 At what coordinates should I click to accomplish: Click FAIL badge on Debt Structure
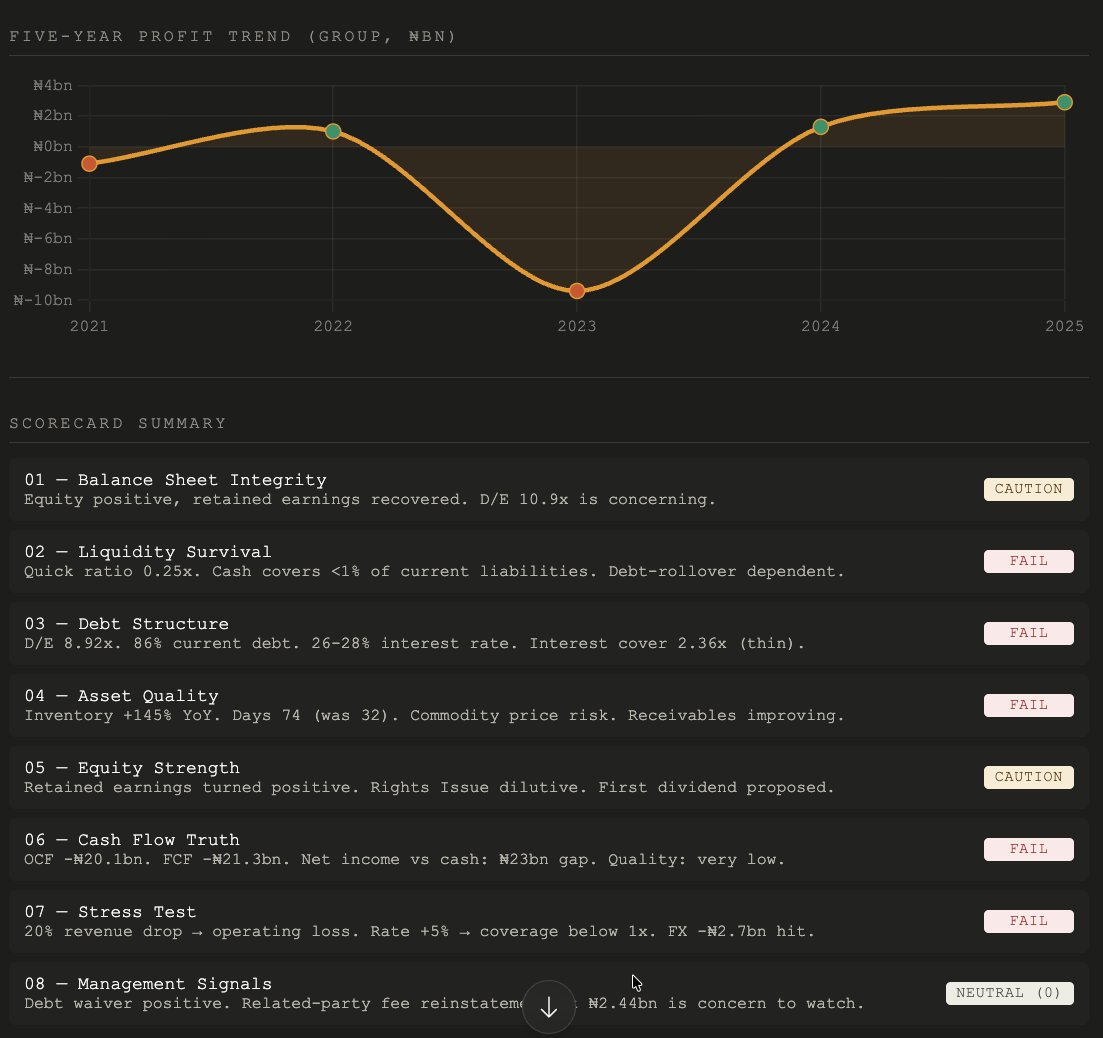click(1028, 634)
